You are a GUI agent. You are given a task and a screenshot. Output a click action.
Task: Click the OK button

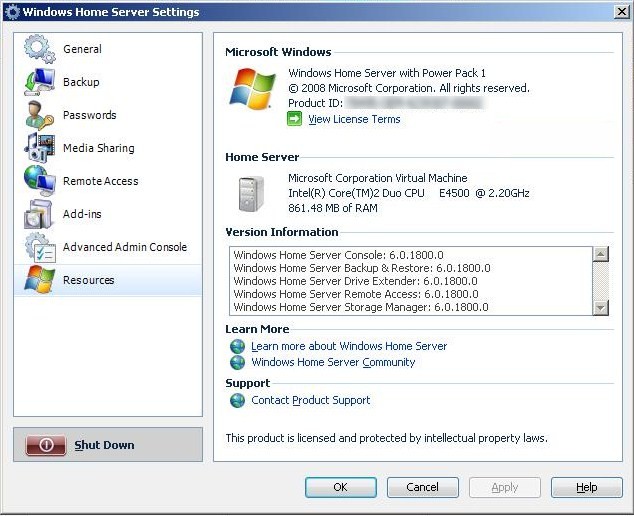(x=340, y=487)
